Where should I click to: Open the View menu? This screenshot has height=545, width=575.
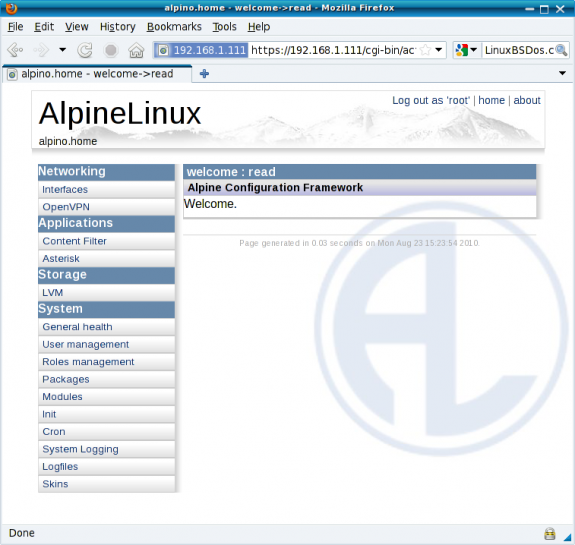(x=77, y=27)
